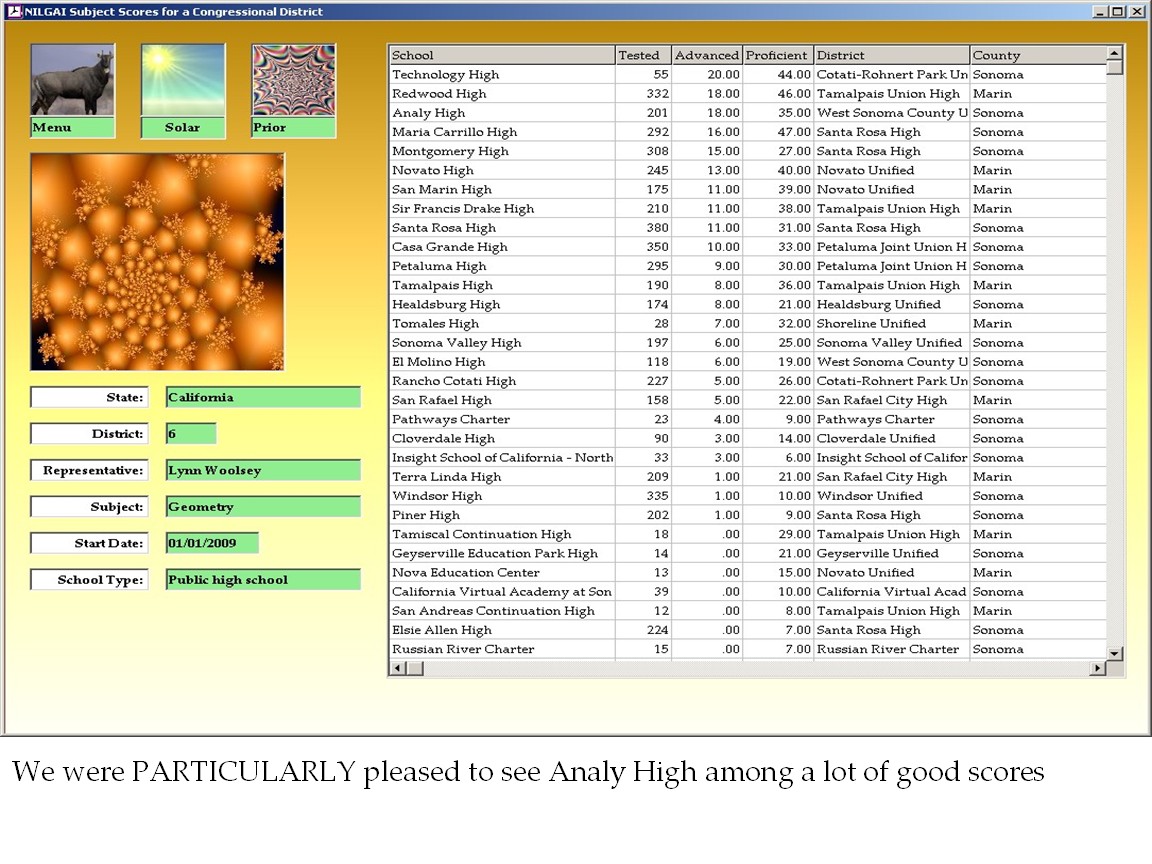Viewport: 1152px width, 864px height.
Task: Click the State field showing California
Action: (x=263, y=398)
